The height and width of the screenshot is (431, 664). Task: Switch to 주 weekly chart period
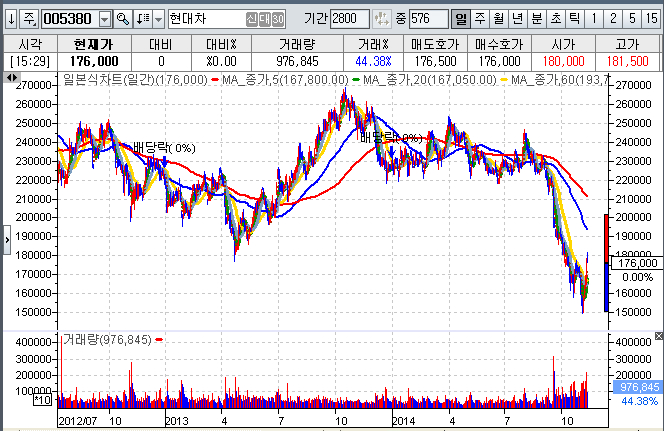[x=479, y=19]
